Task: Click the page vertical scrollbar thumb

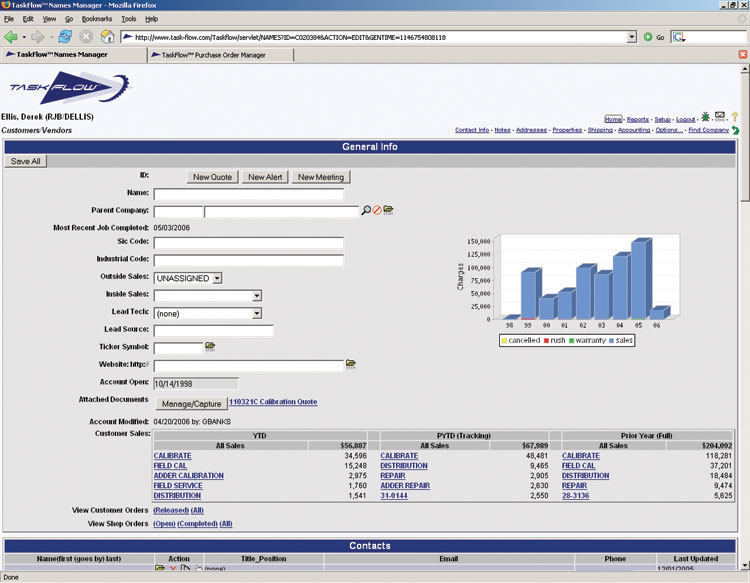Action: (x=745, y=137)
